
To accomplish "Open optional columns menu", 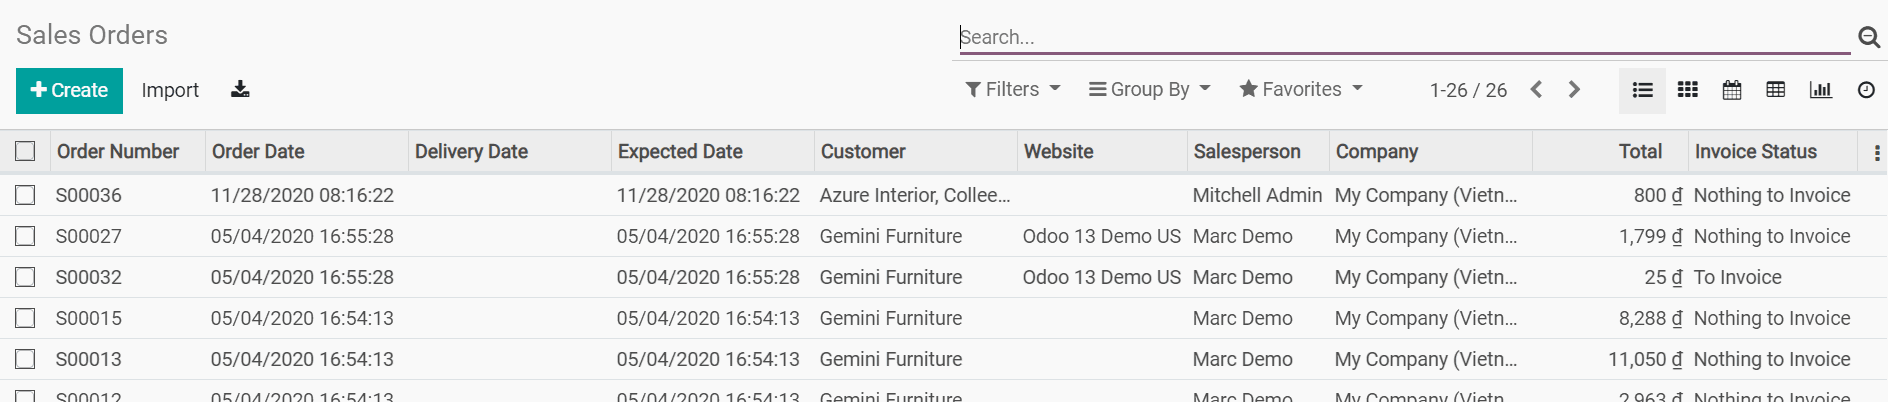I will tap(1876, 153).
